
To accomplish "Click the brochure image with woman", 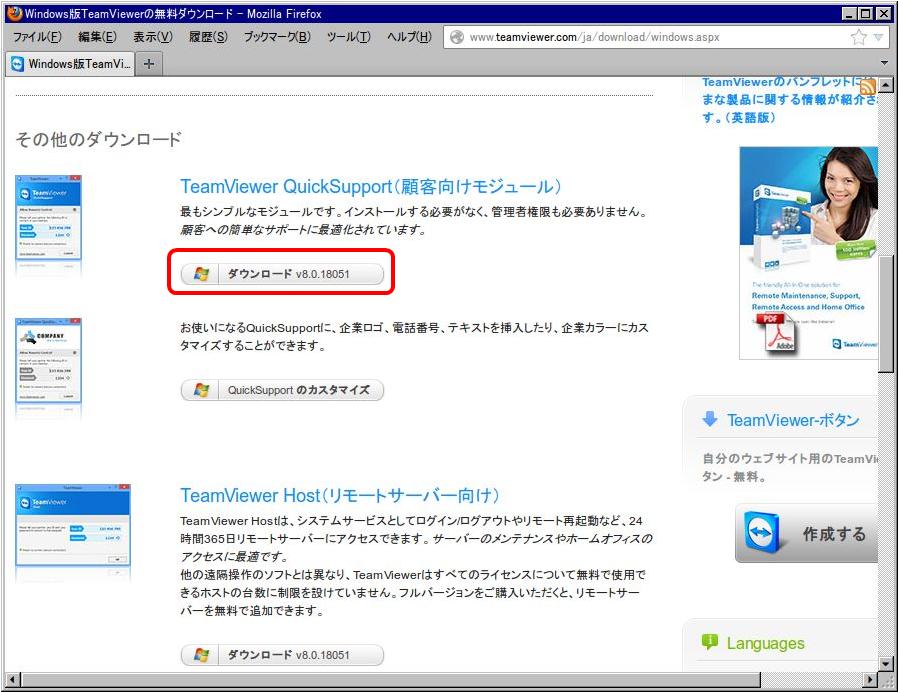I will pyautogui.click(x=808, y=253).
